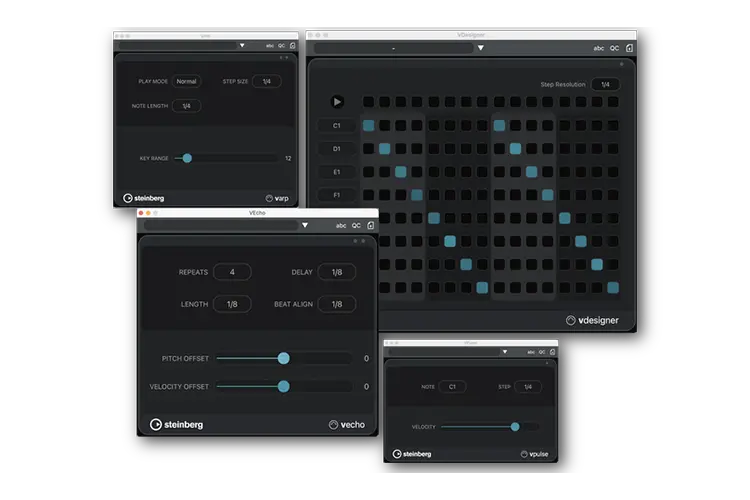Click the page icon in VDesigner header

click(629, 48)
